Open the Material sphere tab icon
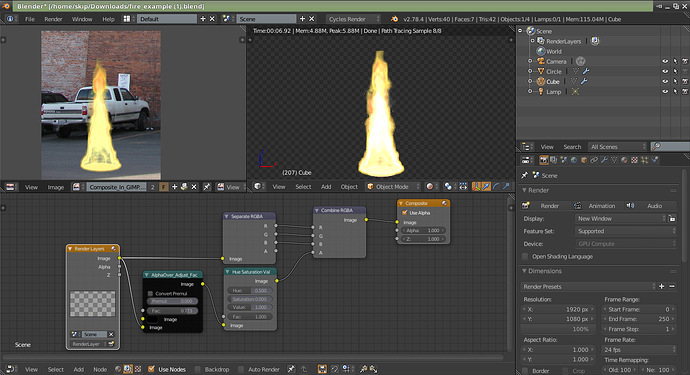Image resolution: width=690 pixels, height=375 pixels. point(624,160)
